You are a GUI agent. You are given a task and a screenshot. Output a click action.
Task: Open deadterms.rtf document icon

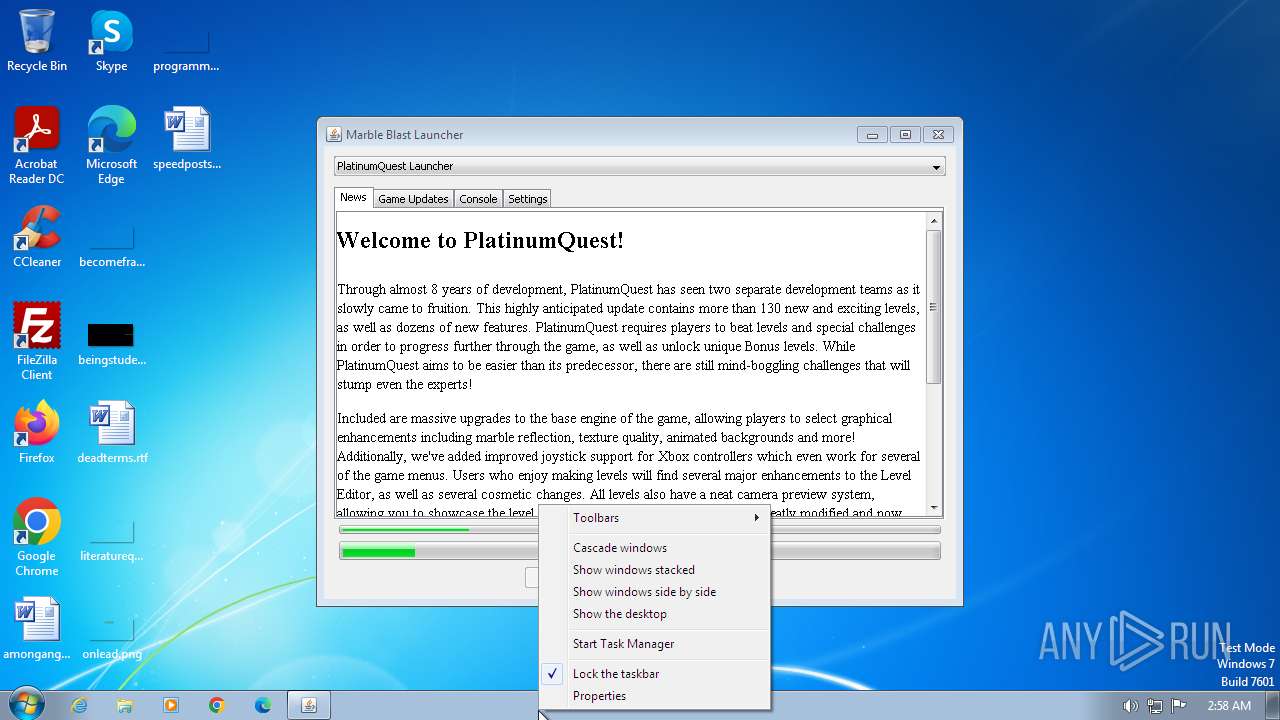tap(111, 433)
